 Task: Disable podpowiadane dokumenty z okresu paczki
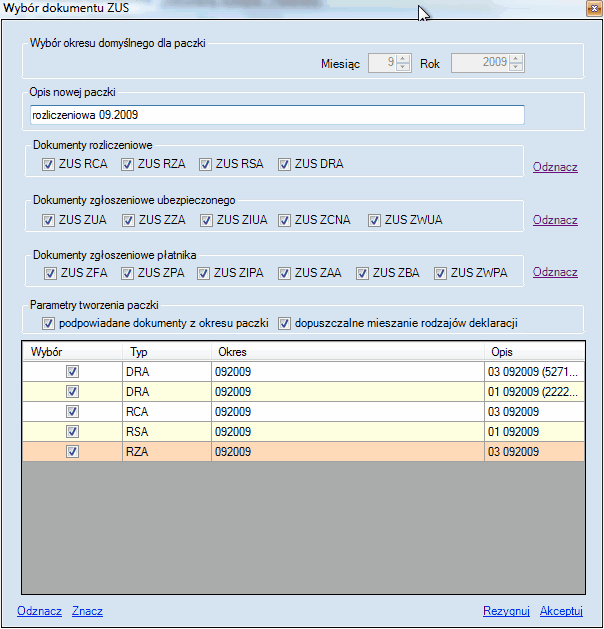tap(49, 324)
